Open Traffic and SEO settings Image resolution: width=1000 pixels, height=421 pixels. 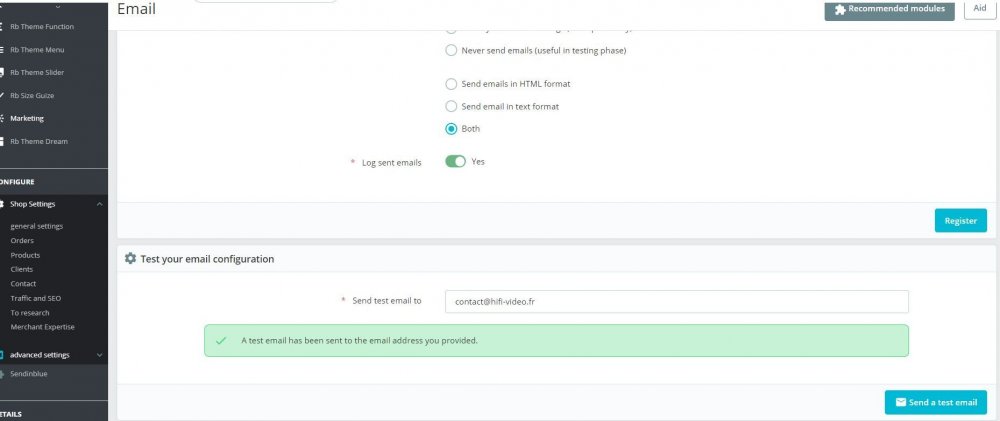pos(36,298)
